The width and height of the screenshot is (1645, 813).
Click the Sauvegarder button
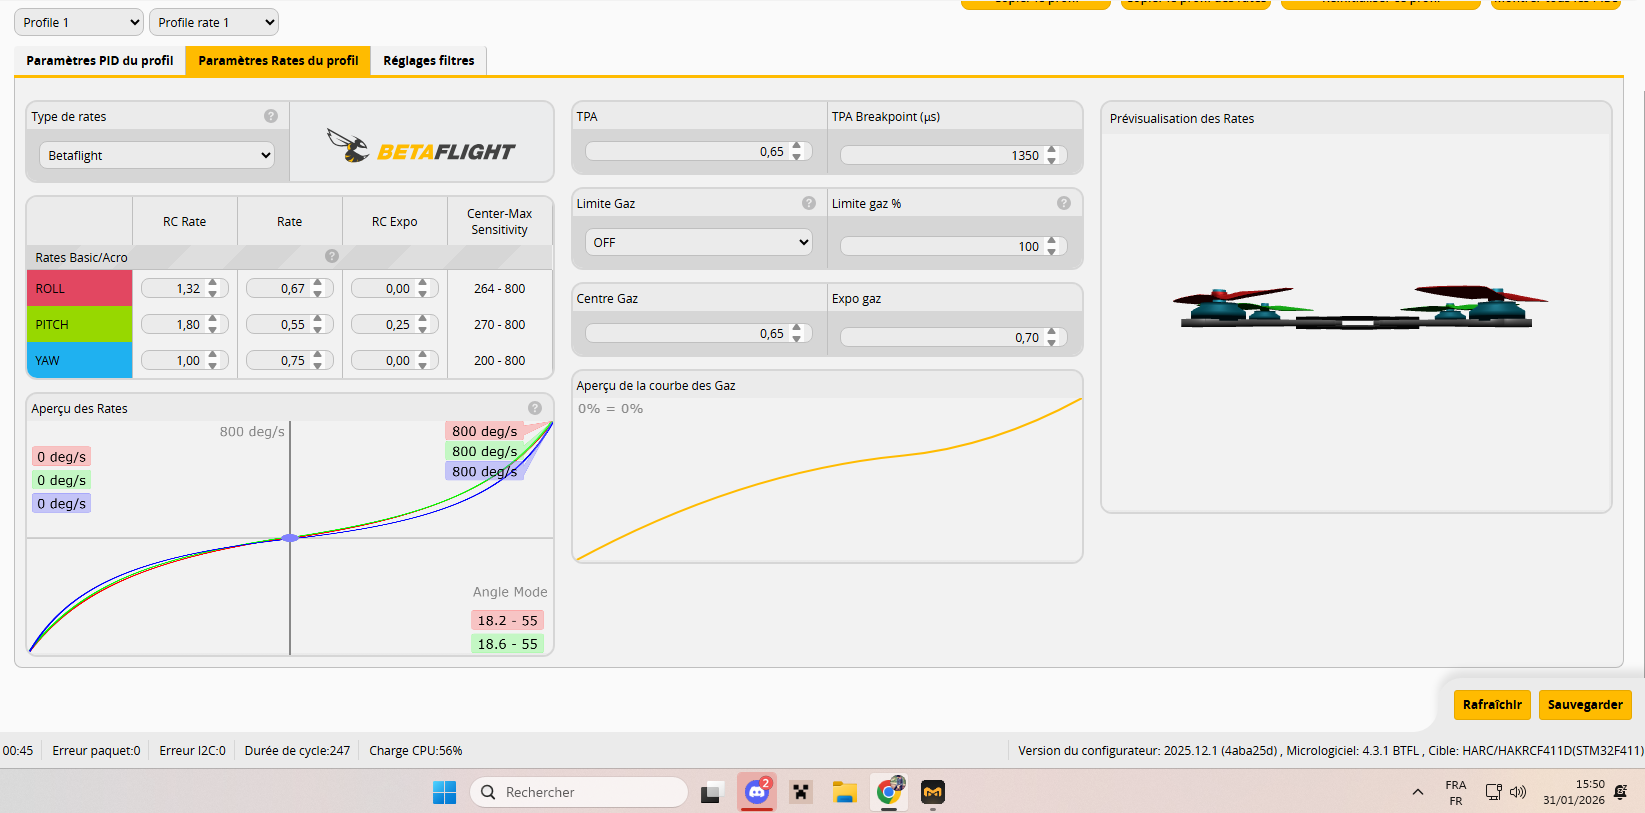click(1585, 704)
